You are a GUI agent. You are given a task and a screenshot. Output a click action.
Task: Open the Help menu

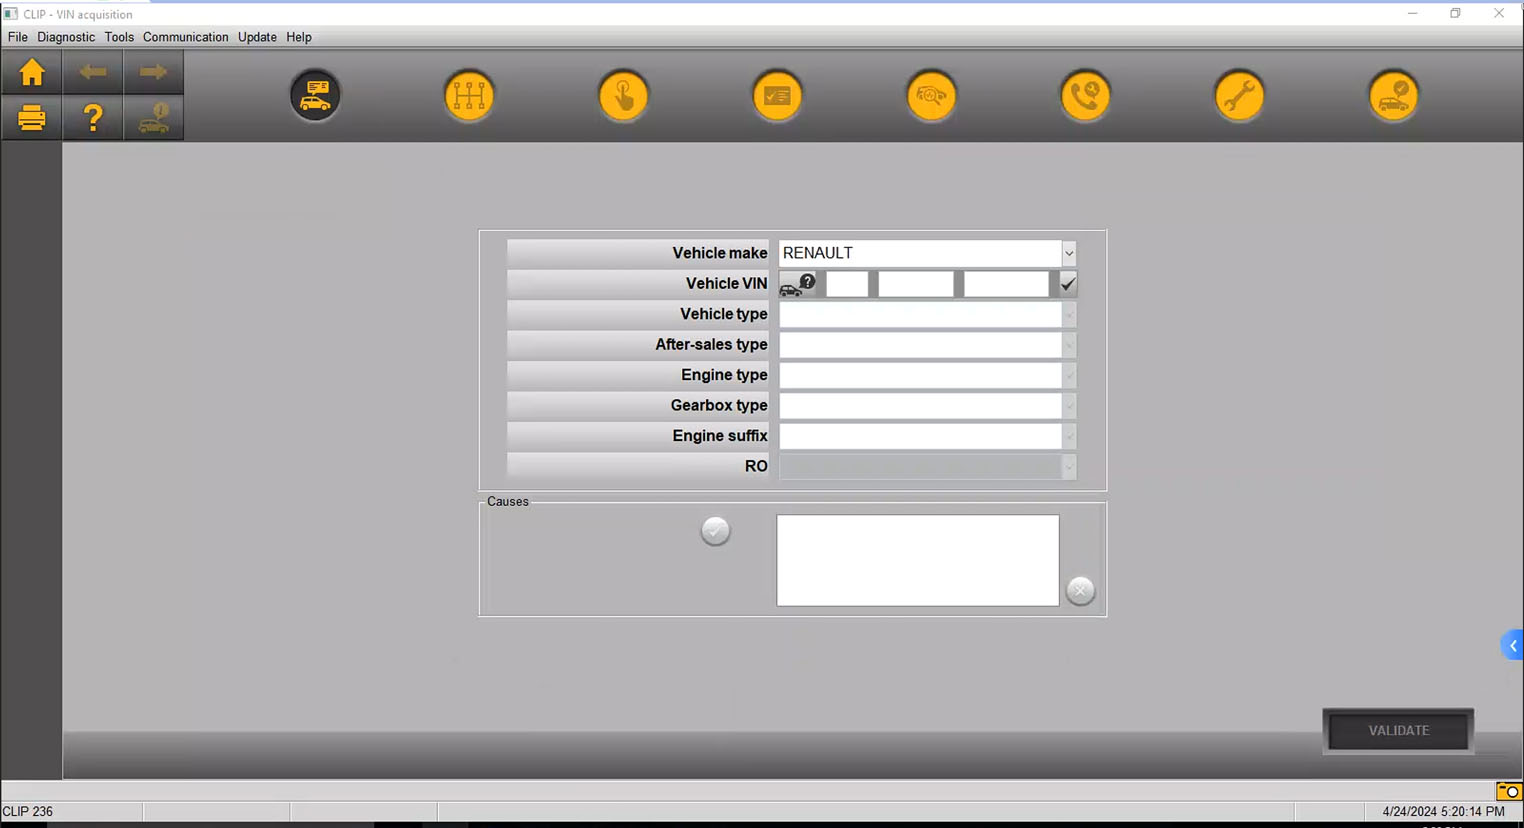point(299,37)
